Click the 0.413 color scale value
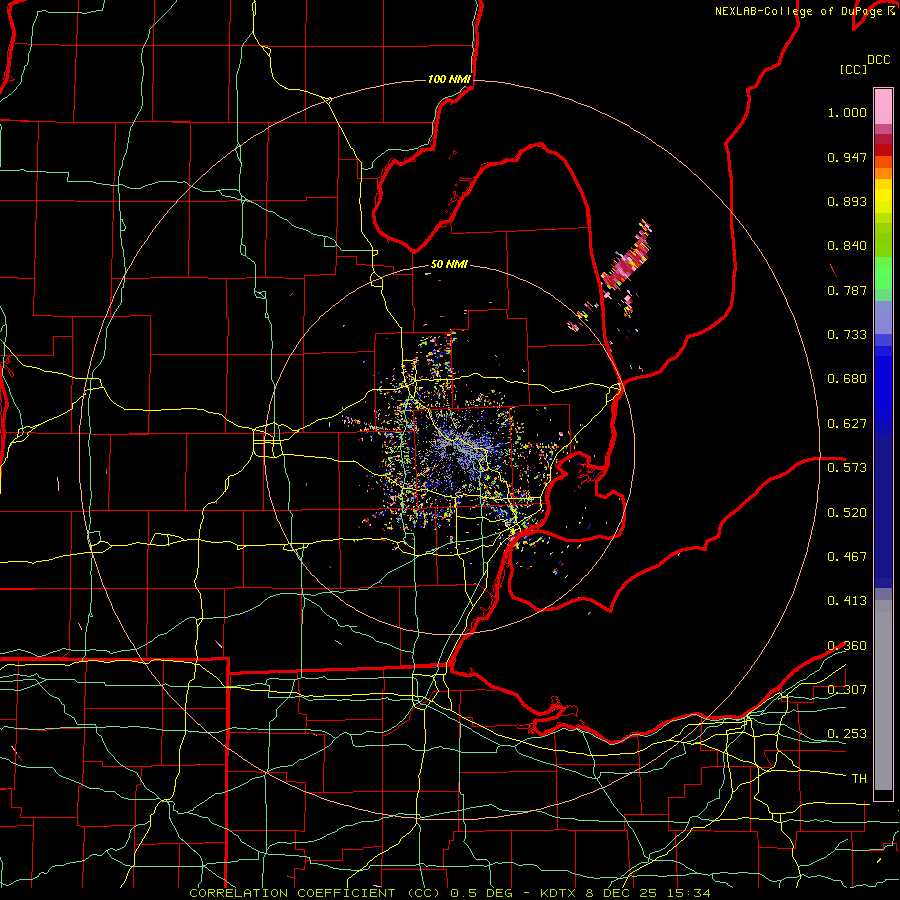The image size is (900, 900). (x=847, y=601)
